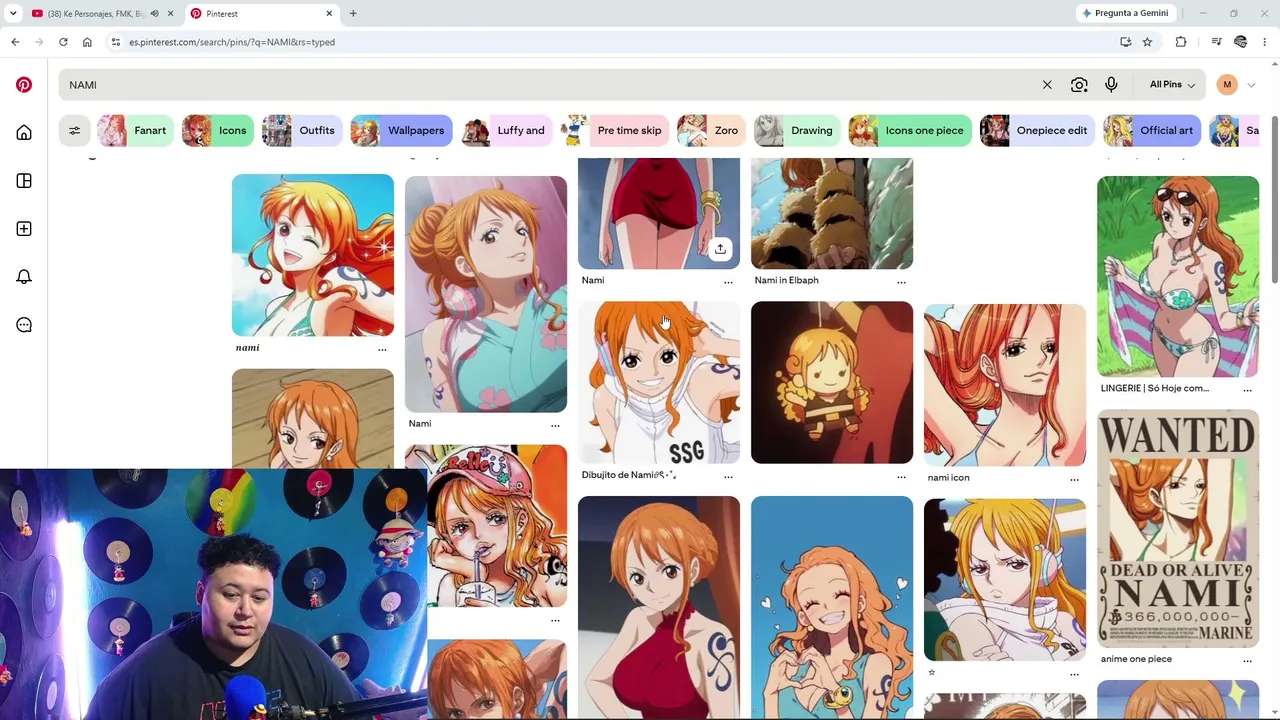Viewport: 1280px width, 720px height.
Task: Toggle the Drawing filter chip
Action: point(797,131)
